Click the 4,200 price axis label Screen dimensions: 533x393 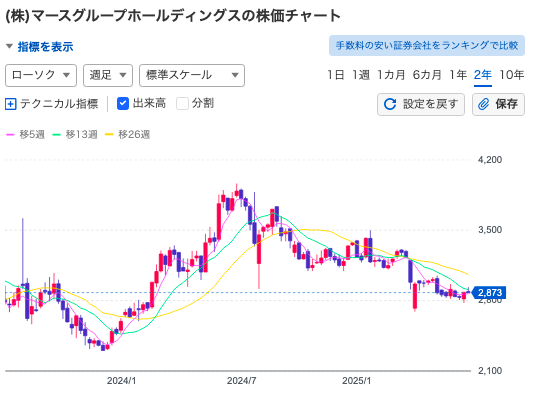(x=490, y=159)
